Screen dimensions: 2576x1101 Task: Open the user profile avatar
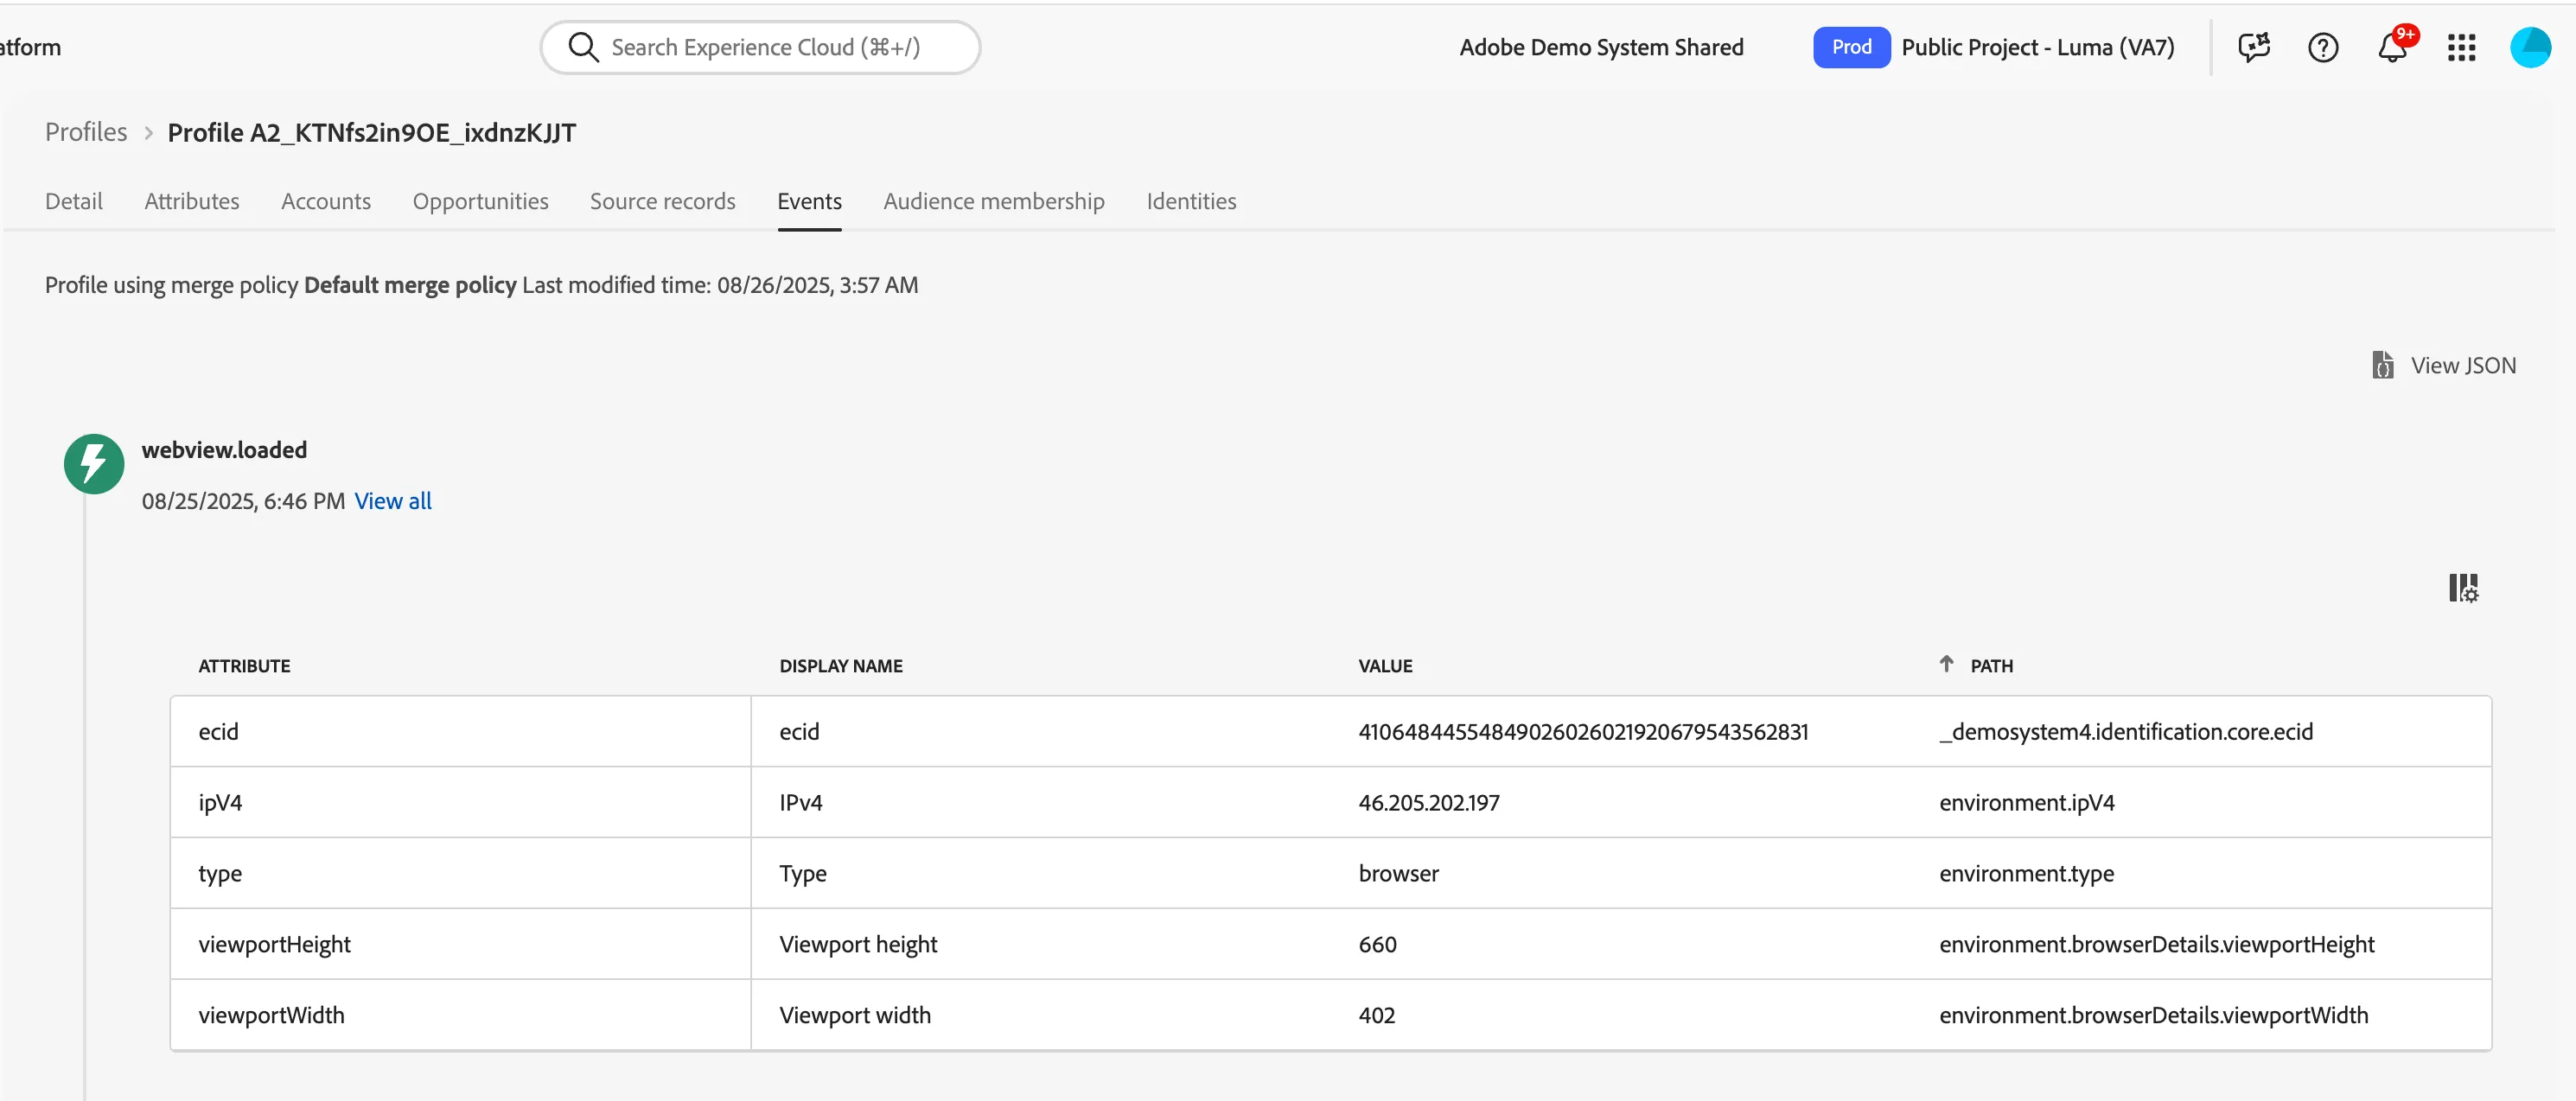[x=2530, y=47]
